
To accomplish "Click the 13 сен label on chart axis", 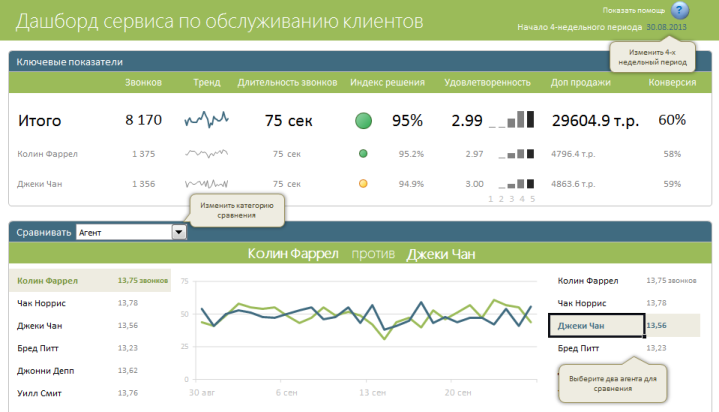I will [x=372, y=393].
